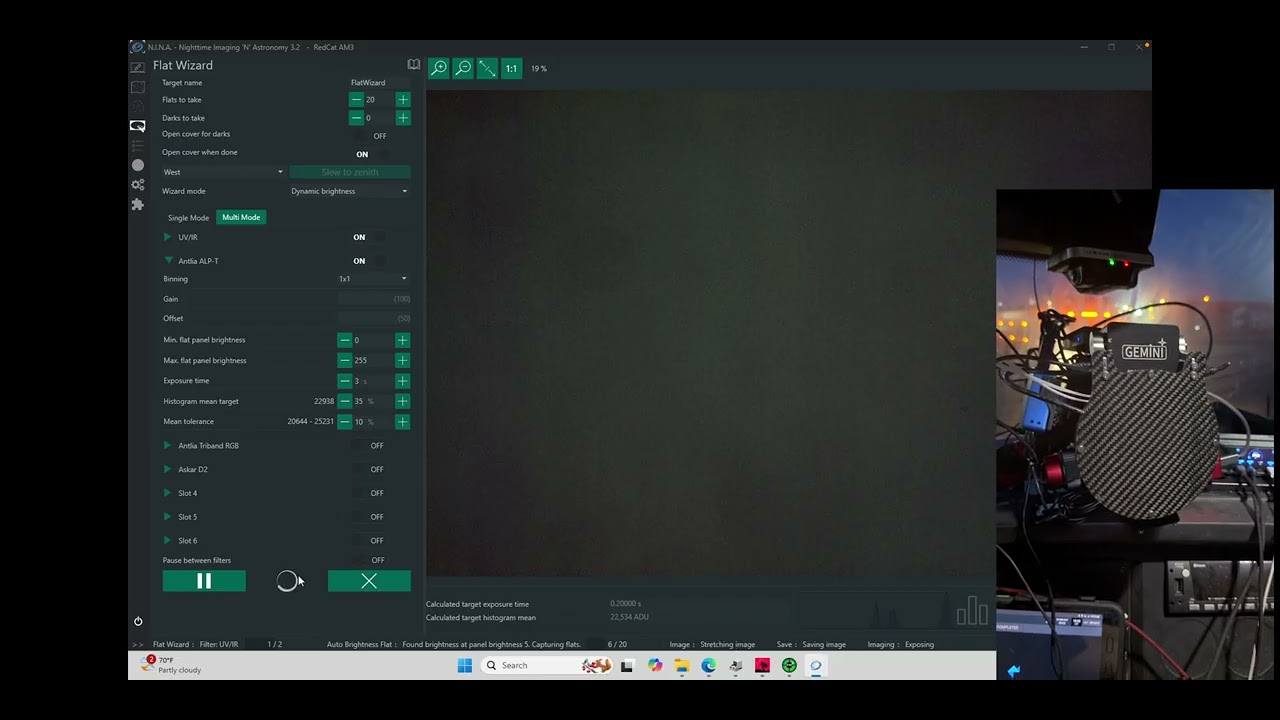Image resolution: width=1280 pixels, height=720 pixels.
Task: Expand the Slot 4 filter settings
Action: [168, 493]
